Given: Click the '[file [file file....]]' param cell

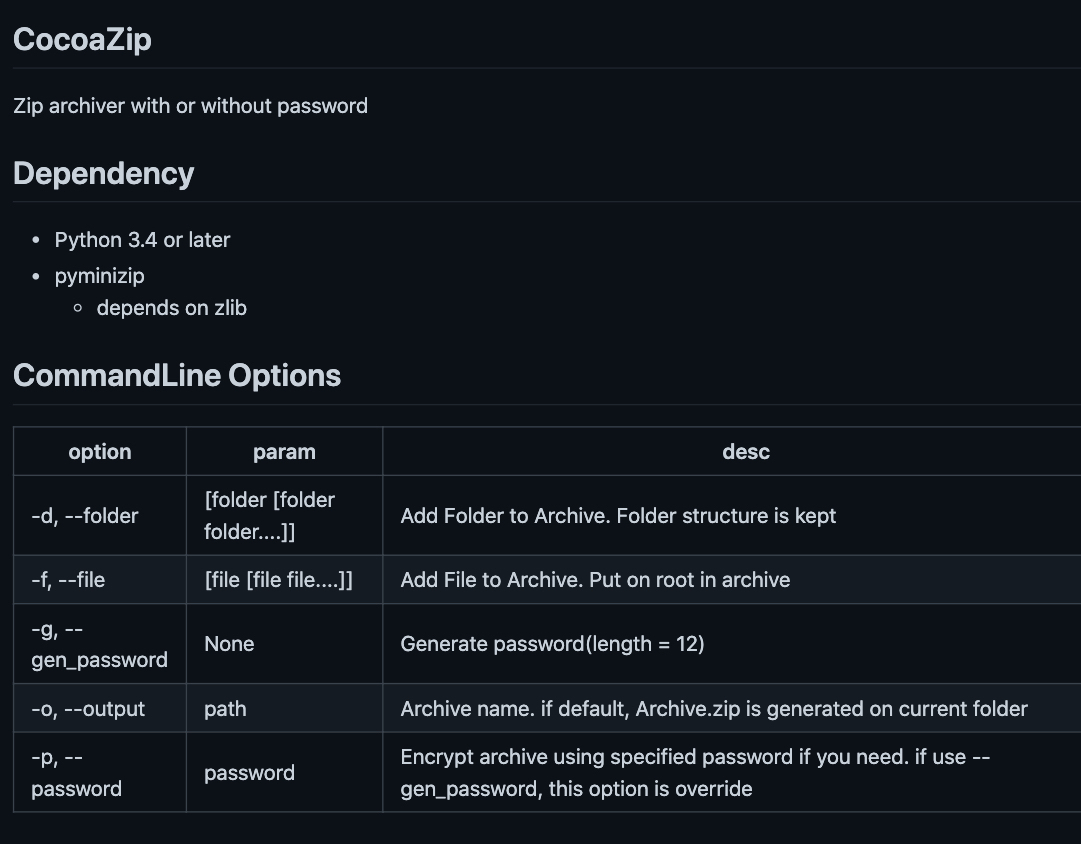Looking at the screenshot, I should click(284, 580).
